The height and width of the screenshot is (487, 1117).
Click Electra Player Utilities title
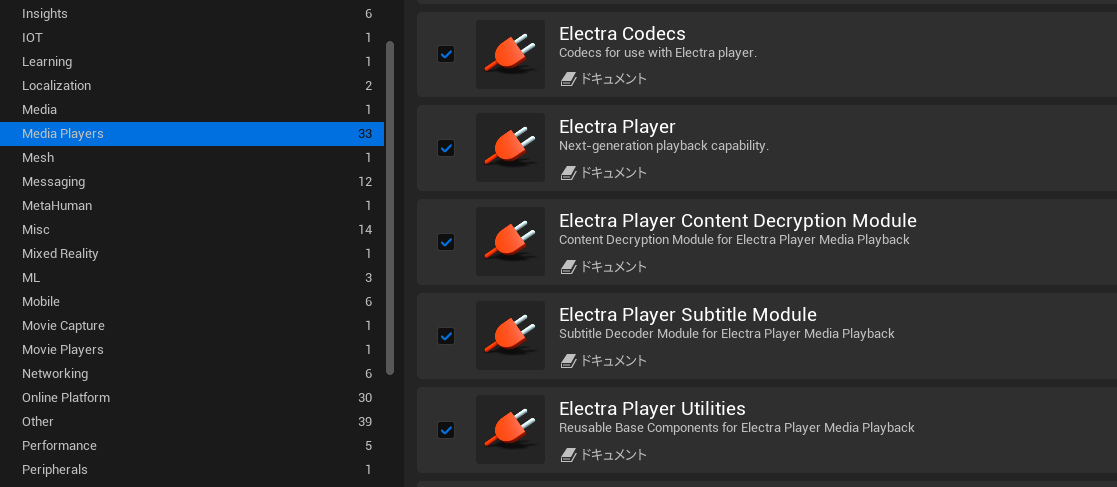(653, 409)
